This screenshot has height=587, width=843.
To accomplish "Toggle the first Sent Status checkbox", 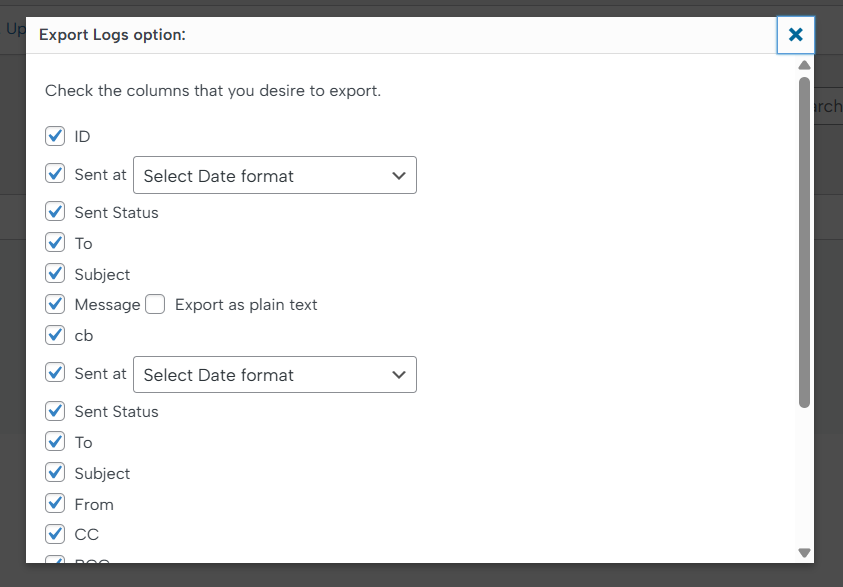I will click(x=55, y=212).
